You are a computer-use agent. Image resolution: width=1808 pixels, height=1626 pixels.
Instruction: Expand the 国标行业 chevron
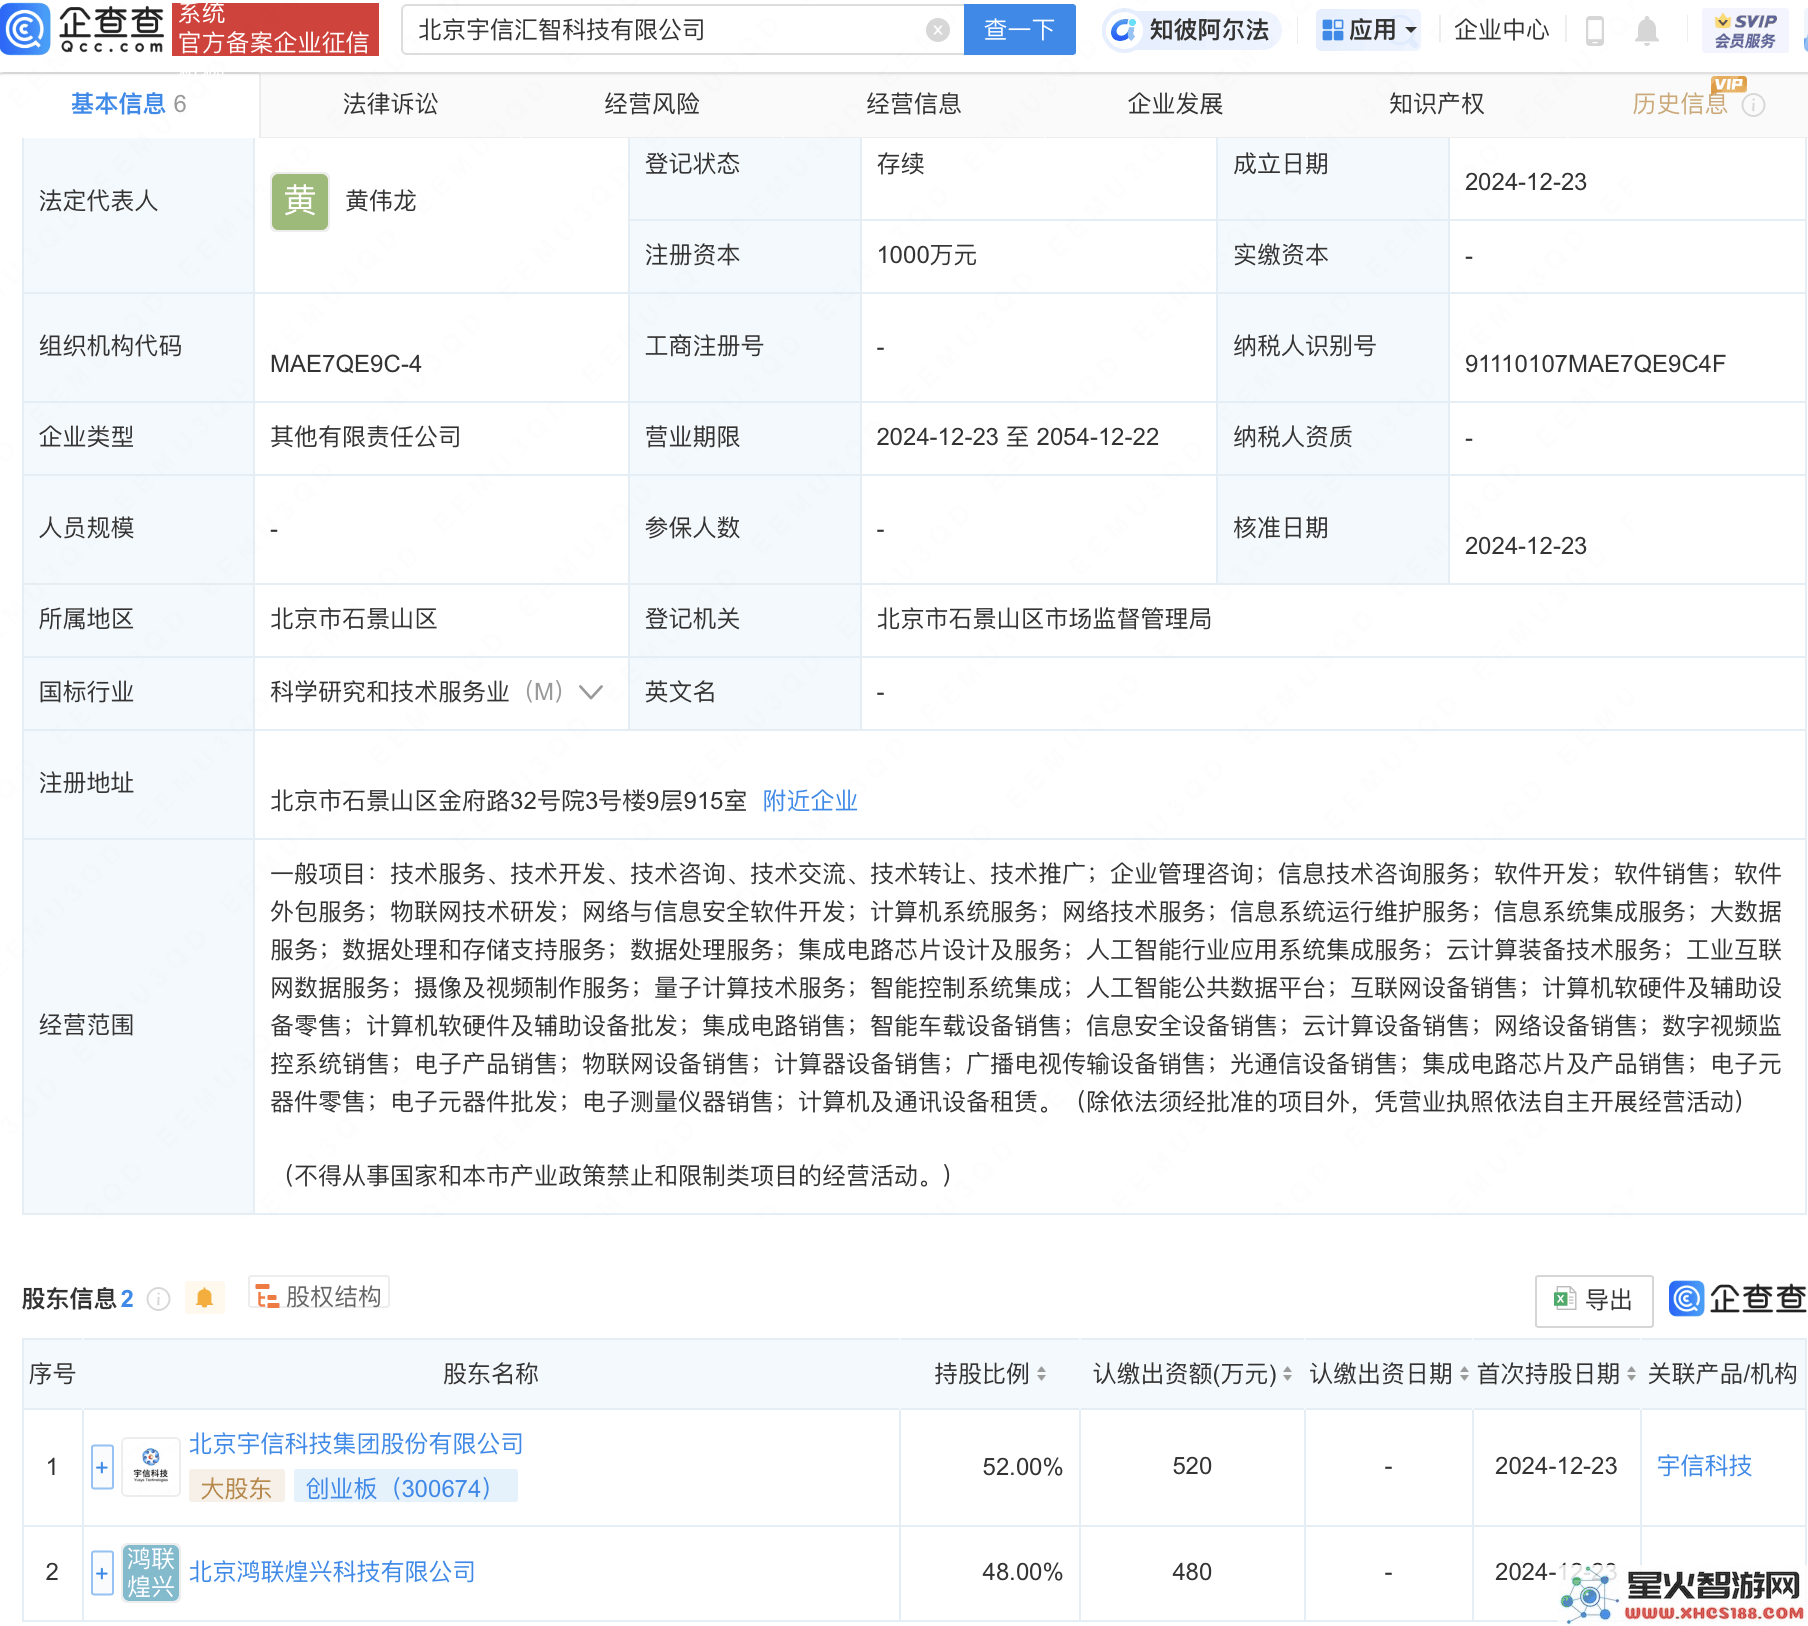point(591,692)
